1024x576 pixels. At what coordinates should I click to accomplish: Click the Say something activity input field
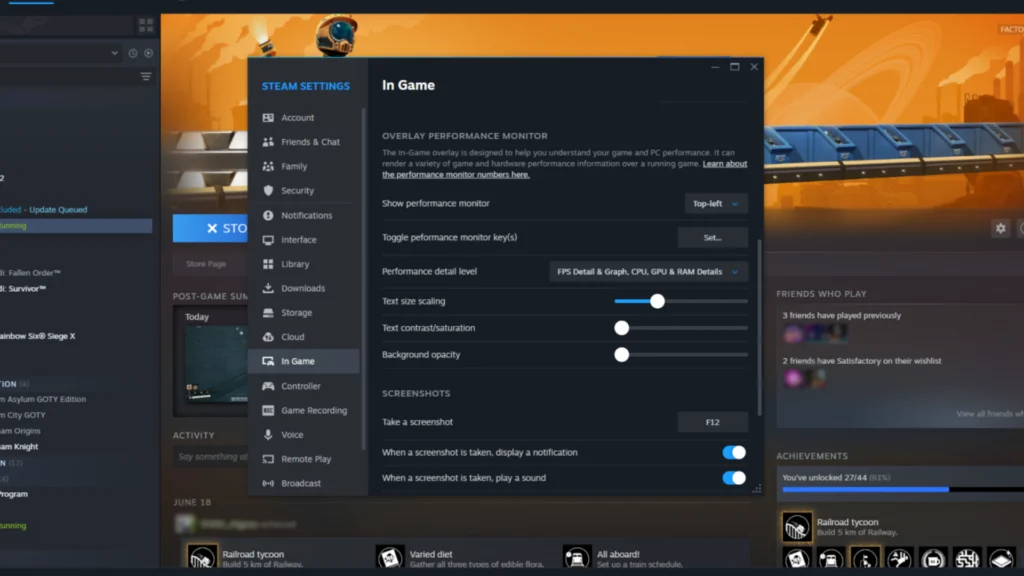coord(210,456)
